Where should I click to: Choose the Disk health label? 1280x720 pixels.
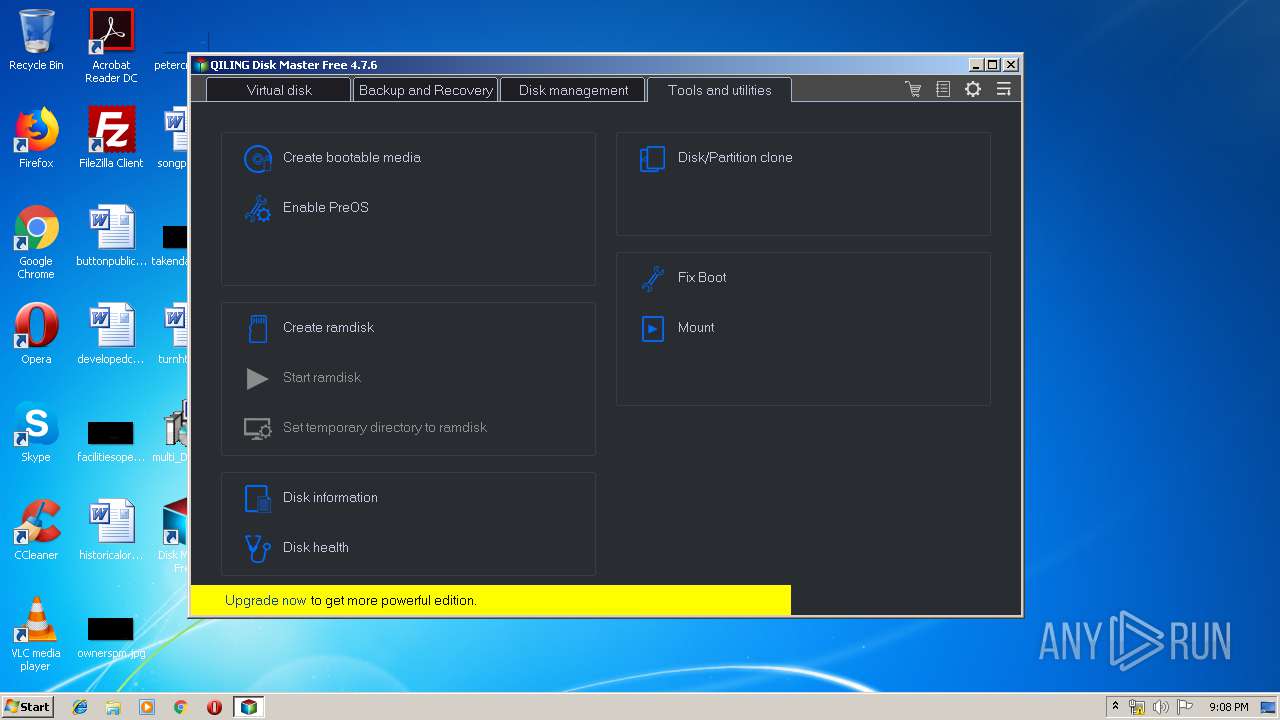[x=316, y=548]
